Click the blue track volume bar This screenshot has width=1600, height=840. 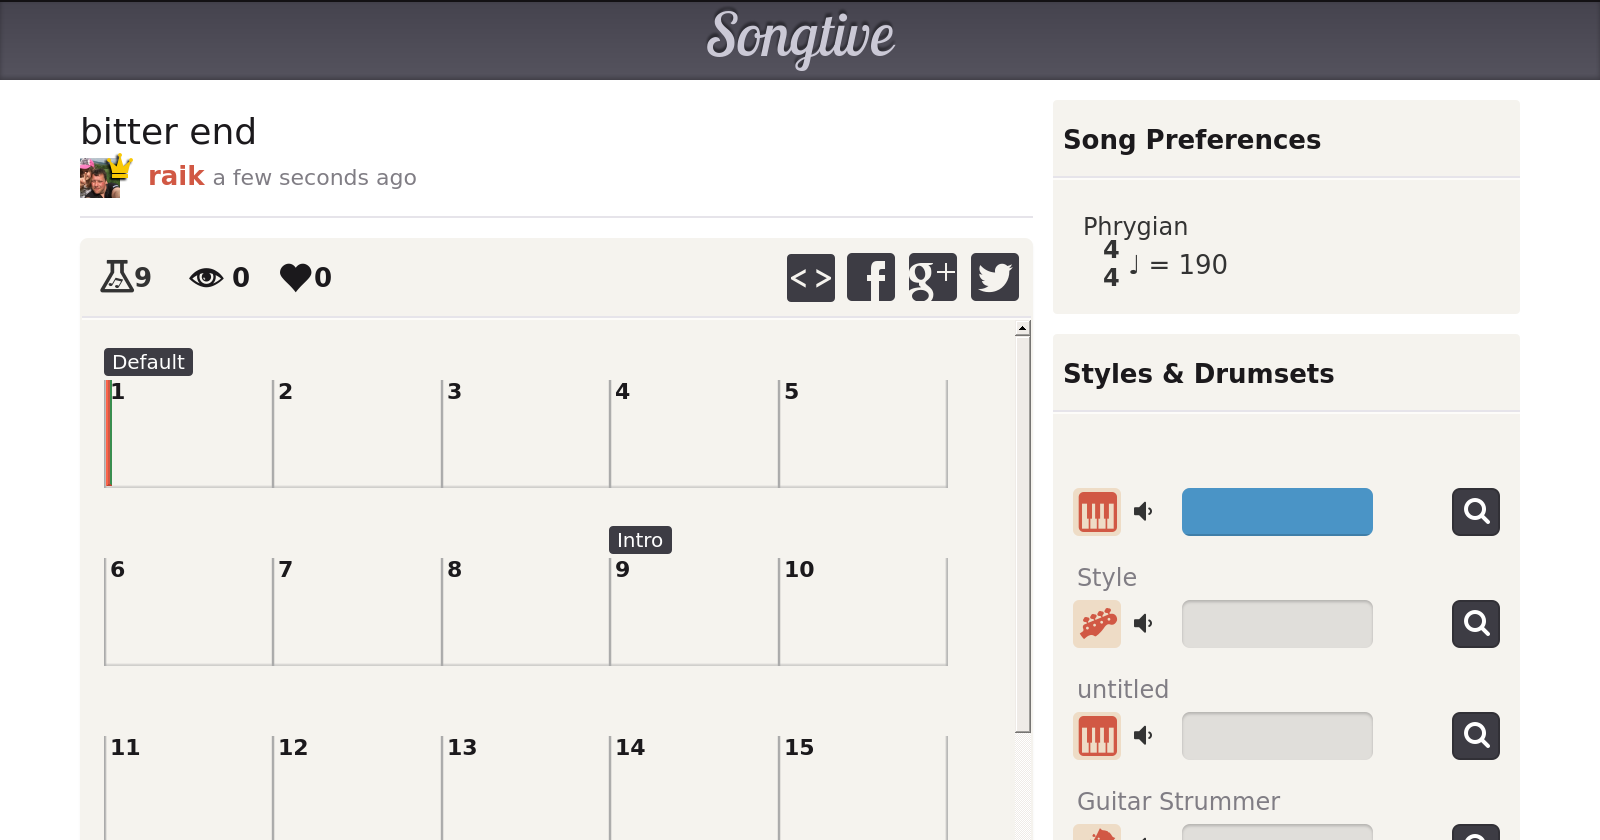coord(1277,512)
